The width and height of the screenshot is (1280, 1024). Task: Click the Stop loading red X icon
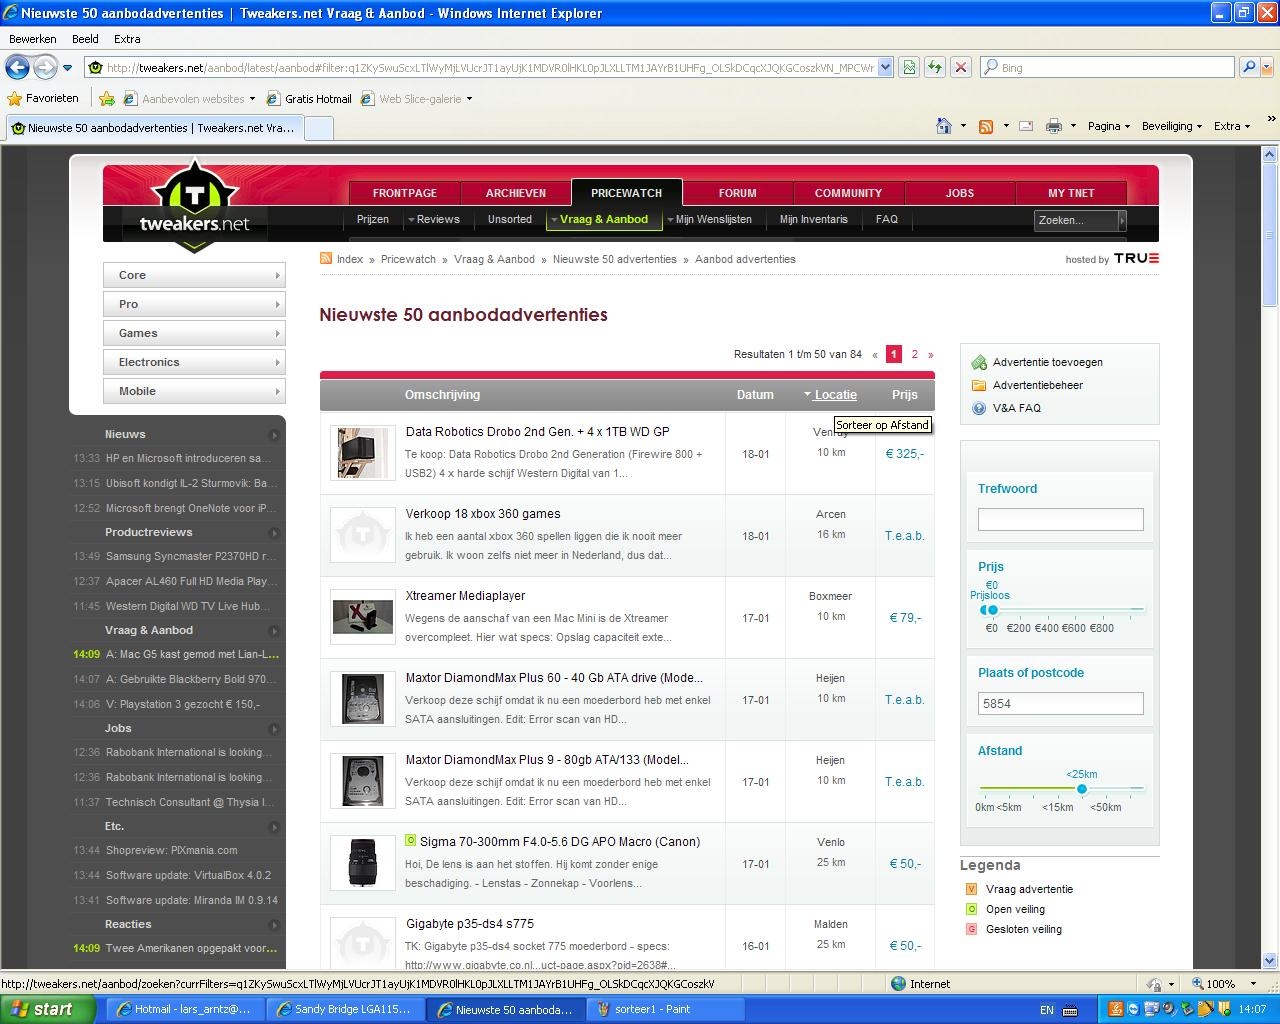(x=961, y=67)
